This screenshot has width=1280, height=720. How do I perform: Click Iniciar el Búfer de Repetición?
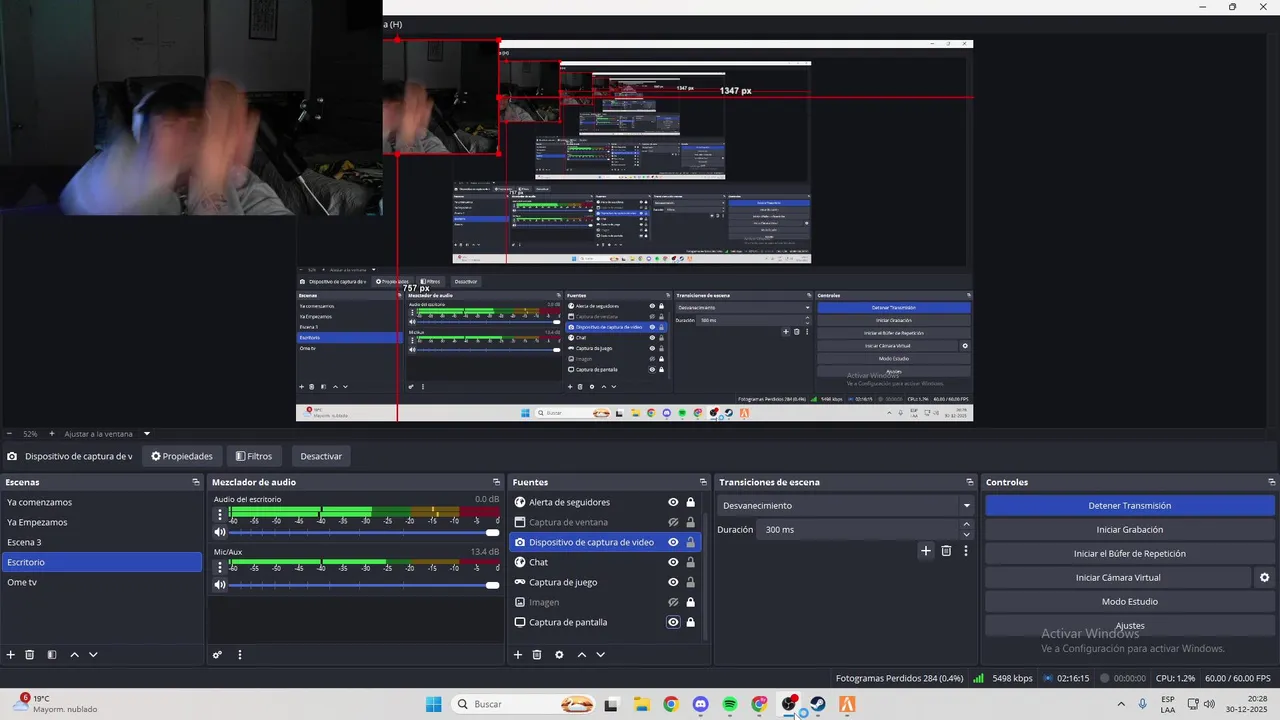pos(1130,554)
